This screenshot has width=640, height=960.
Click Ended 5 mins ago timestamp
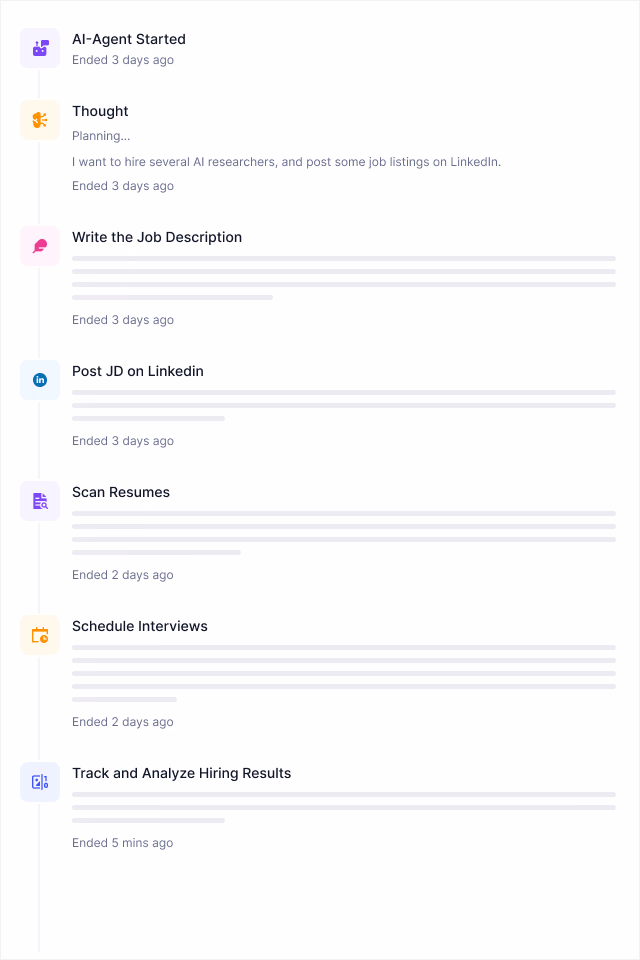point(122,843)
